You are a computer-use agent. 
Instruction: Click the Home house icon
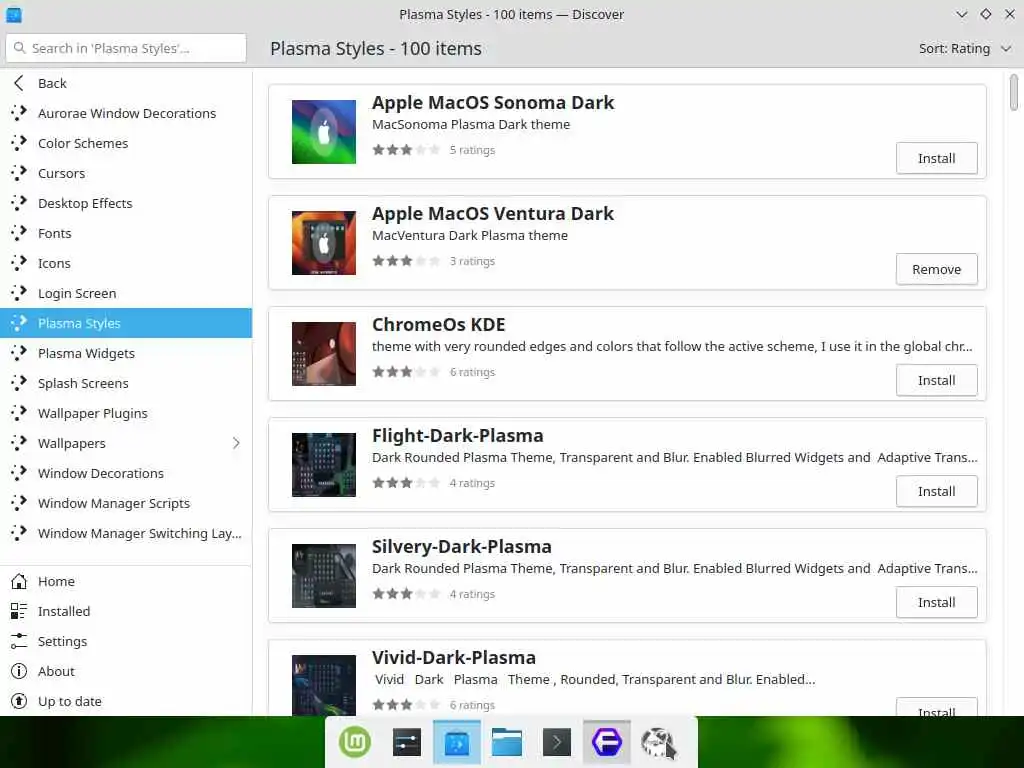point(19,581)
